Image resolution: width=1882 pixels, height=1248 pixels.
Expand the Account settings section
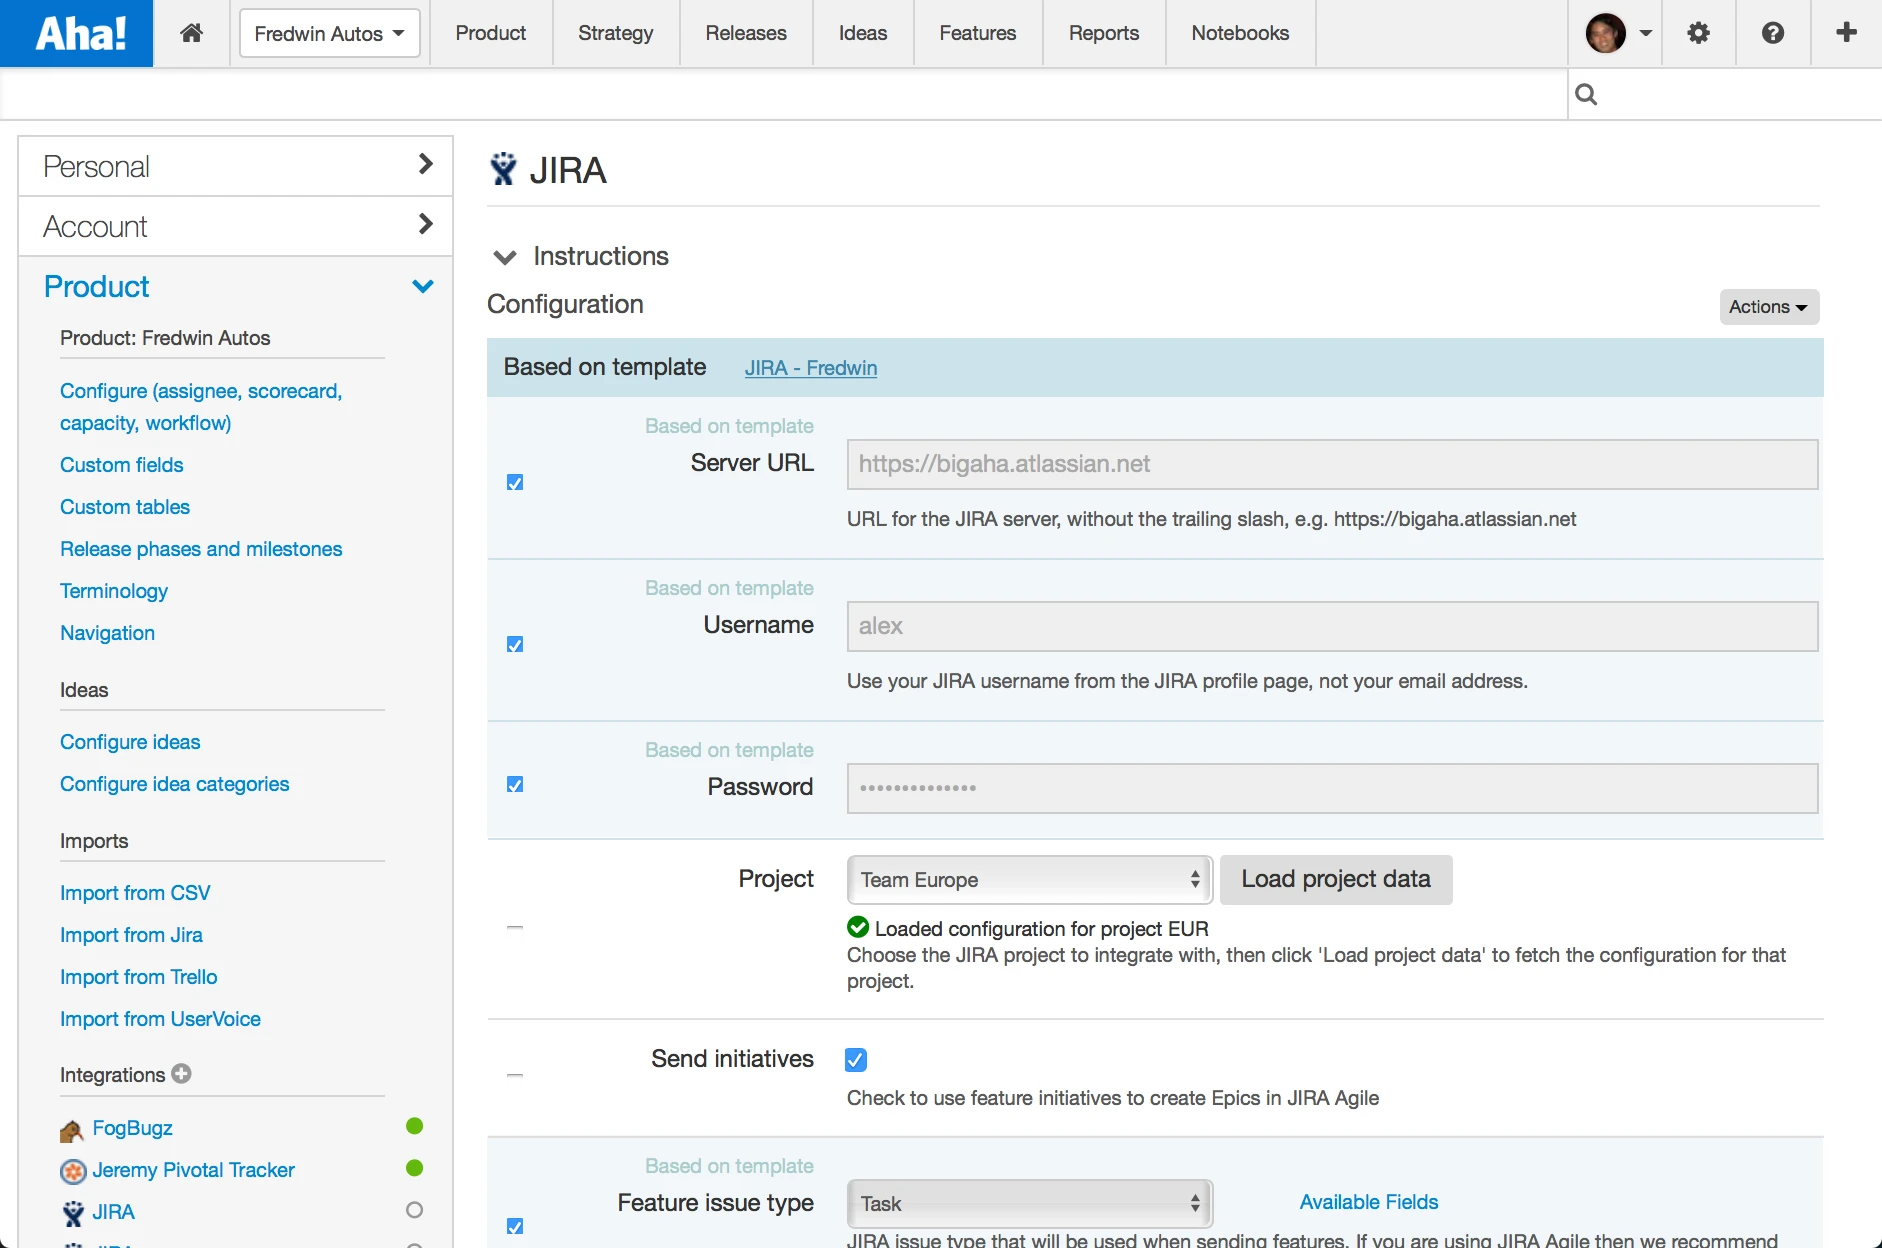coord(236,226)
